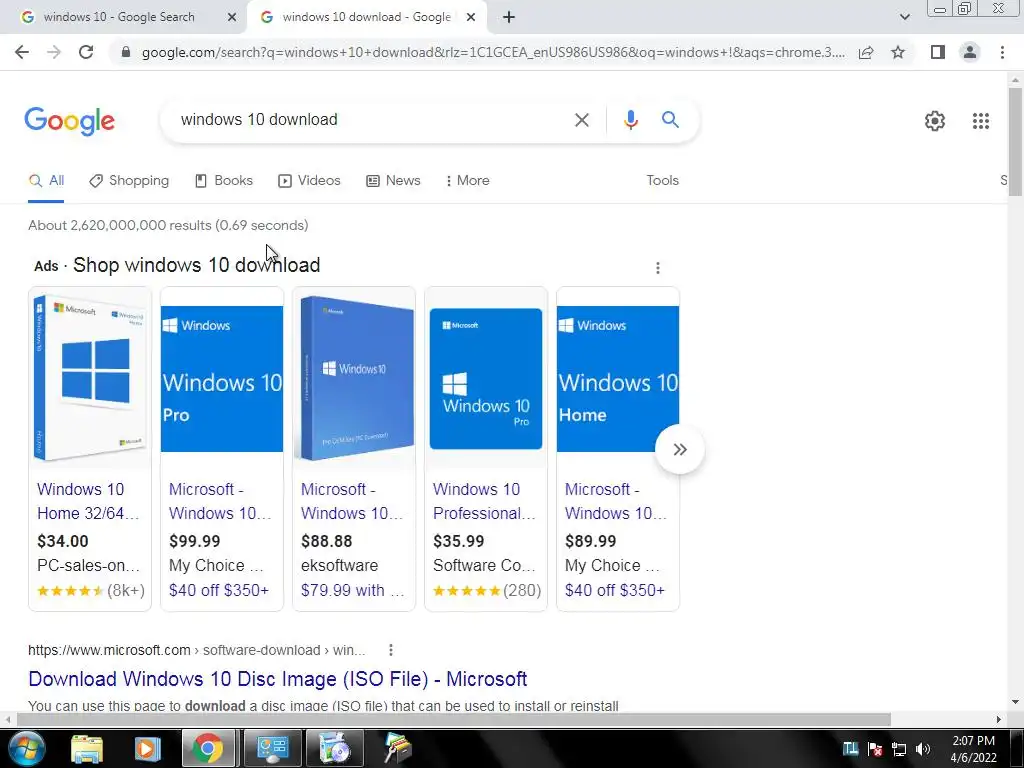Close the 'windows 10 download' tab

coord(470,18)
